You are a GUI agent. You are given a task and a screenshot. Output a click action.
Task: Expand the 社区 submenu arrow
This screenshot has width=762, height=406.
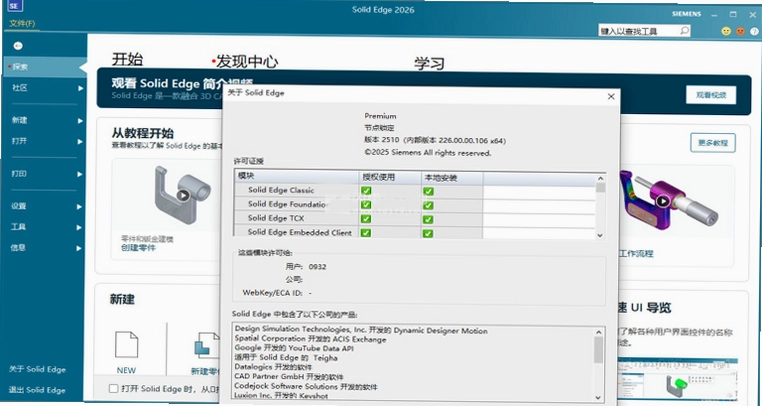click(80, 88)
